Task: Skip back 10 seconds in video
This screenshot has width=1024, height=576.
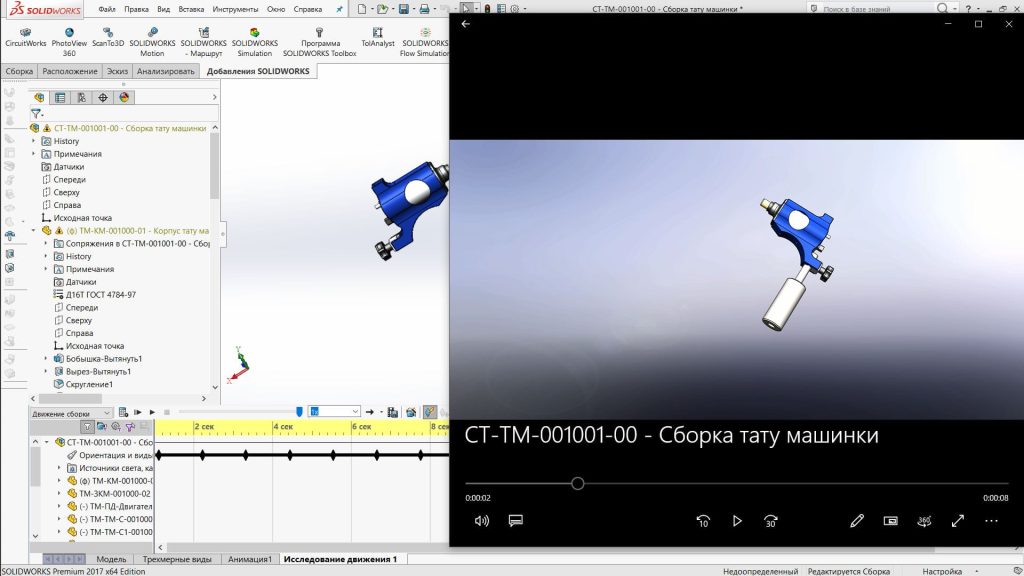Action: (703, 520)
